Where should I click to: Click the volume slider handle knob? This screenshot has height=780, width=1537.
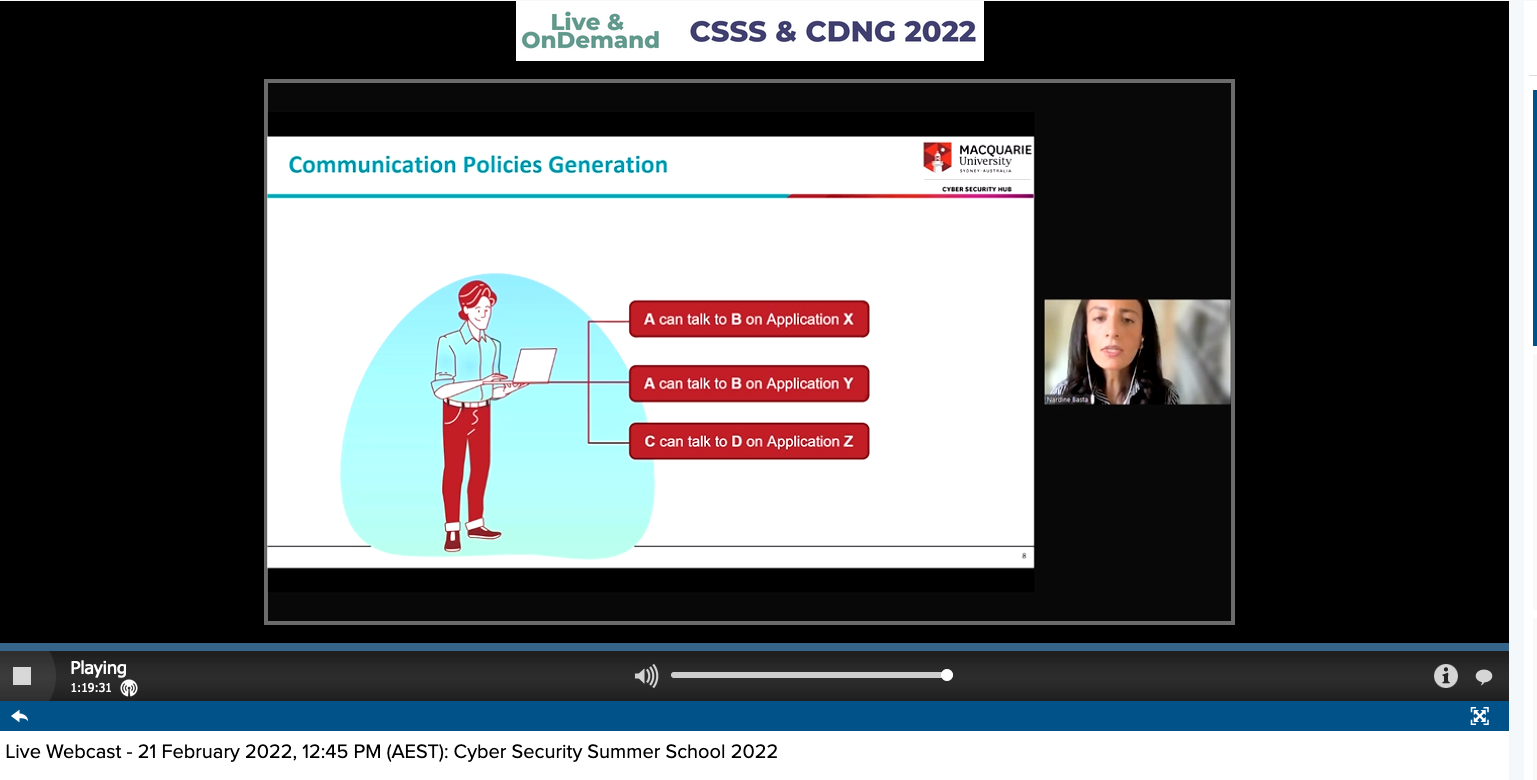(947, 675)
